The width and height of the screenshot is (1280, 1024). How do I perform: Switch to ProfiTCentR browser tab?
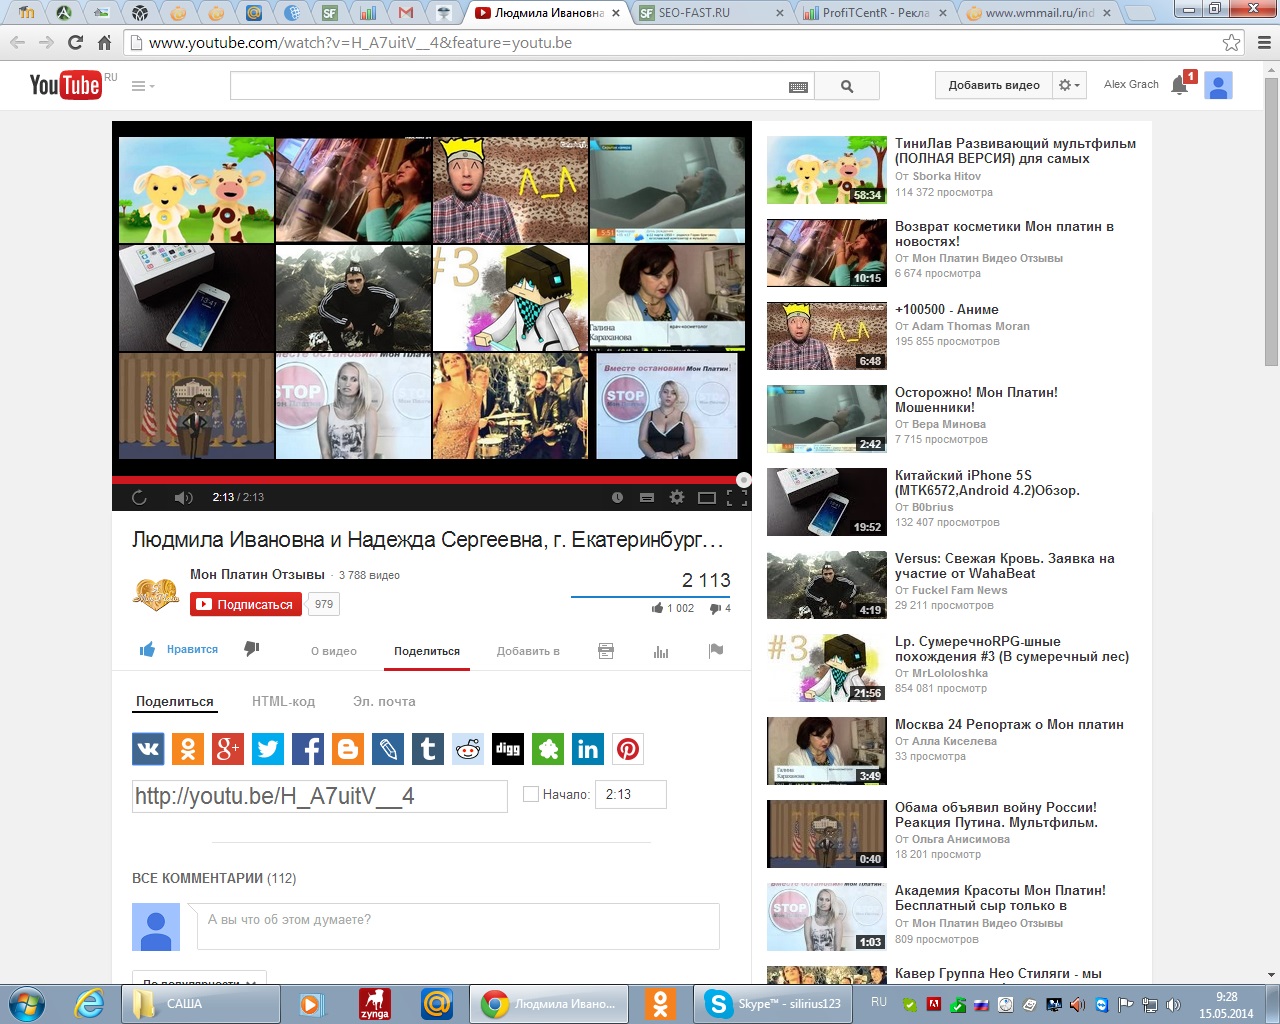click(877, 13)
